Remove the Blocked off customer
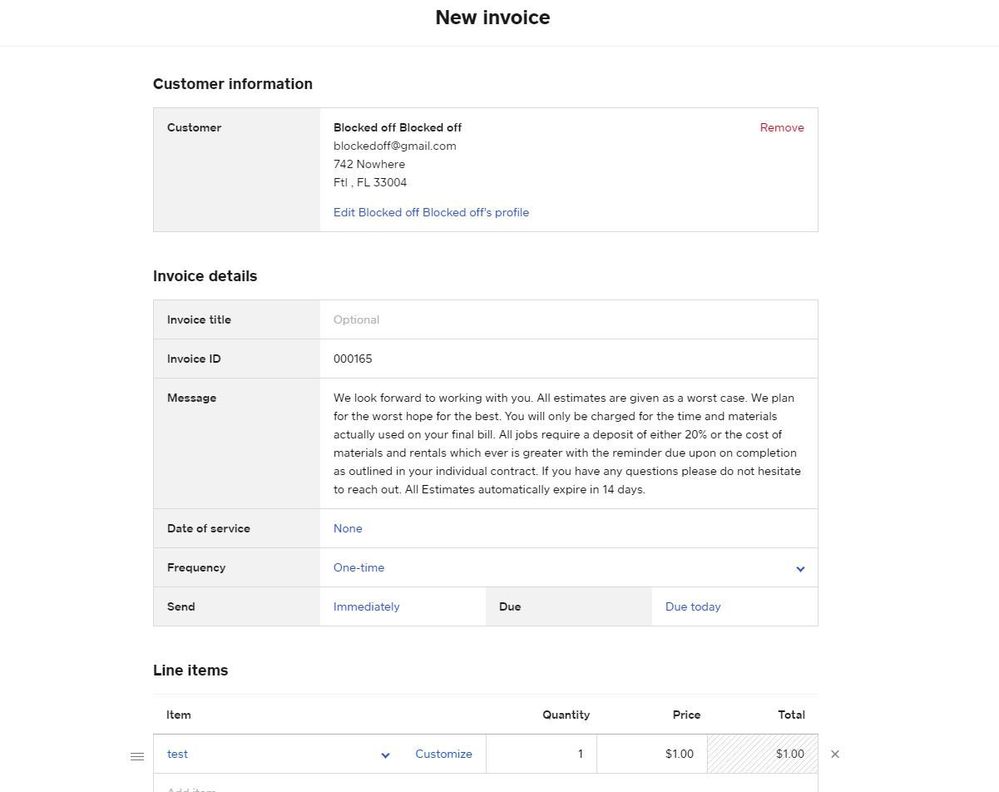The width and height of the screenshot is (999, 792). click(781, 128)
